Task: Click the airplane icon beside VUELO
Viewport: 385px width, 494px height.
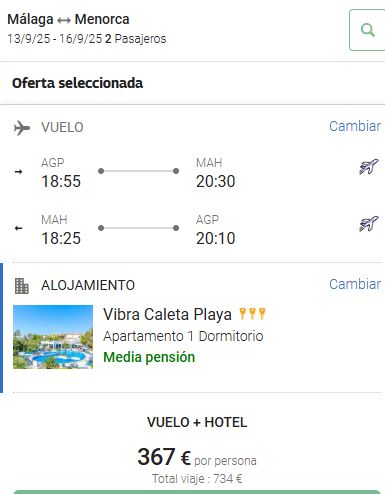Action: tap(22, 128)
